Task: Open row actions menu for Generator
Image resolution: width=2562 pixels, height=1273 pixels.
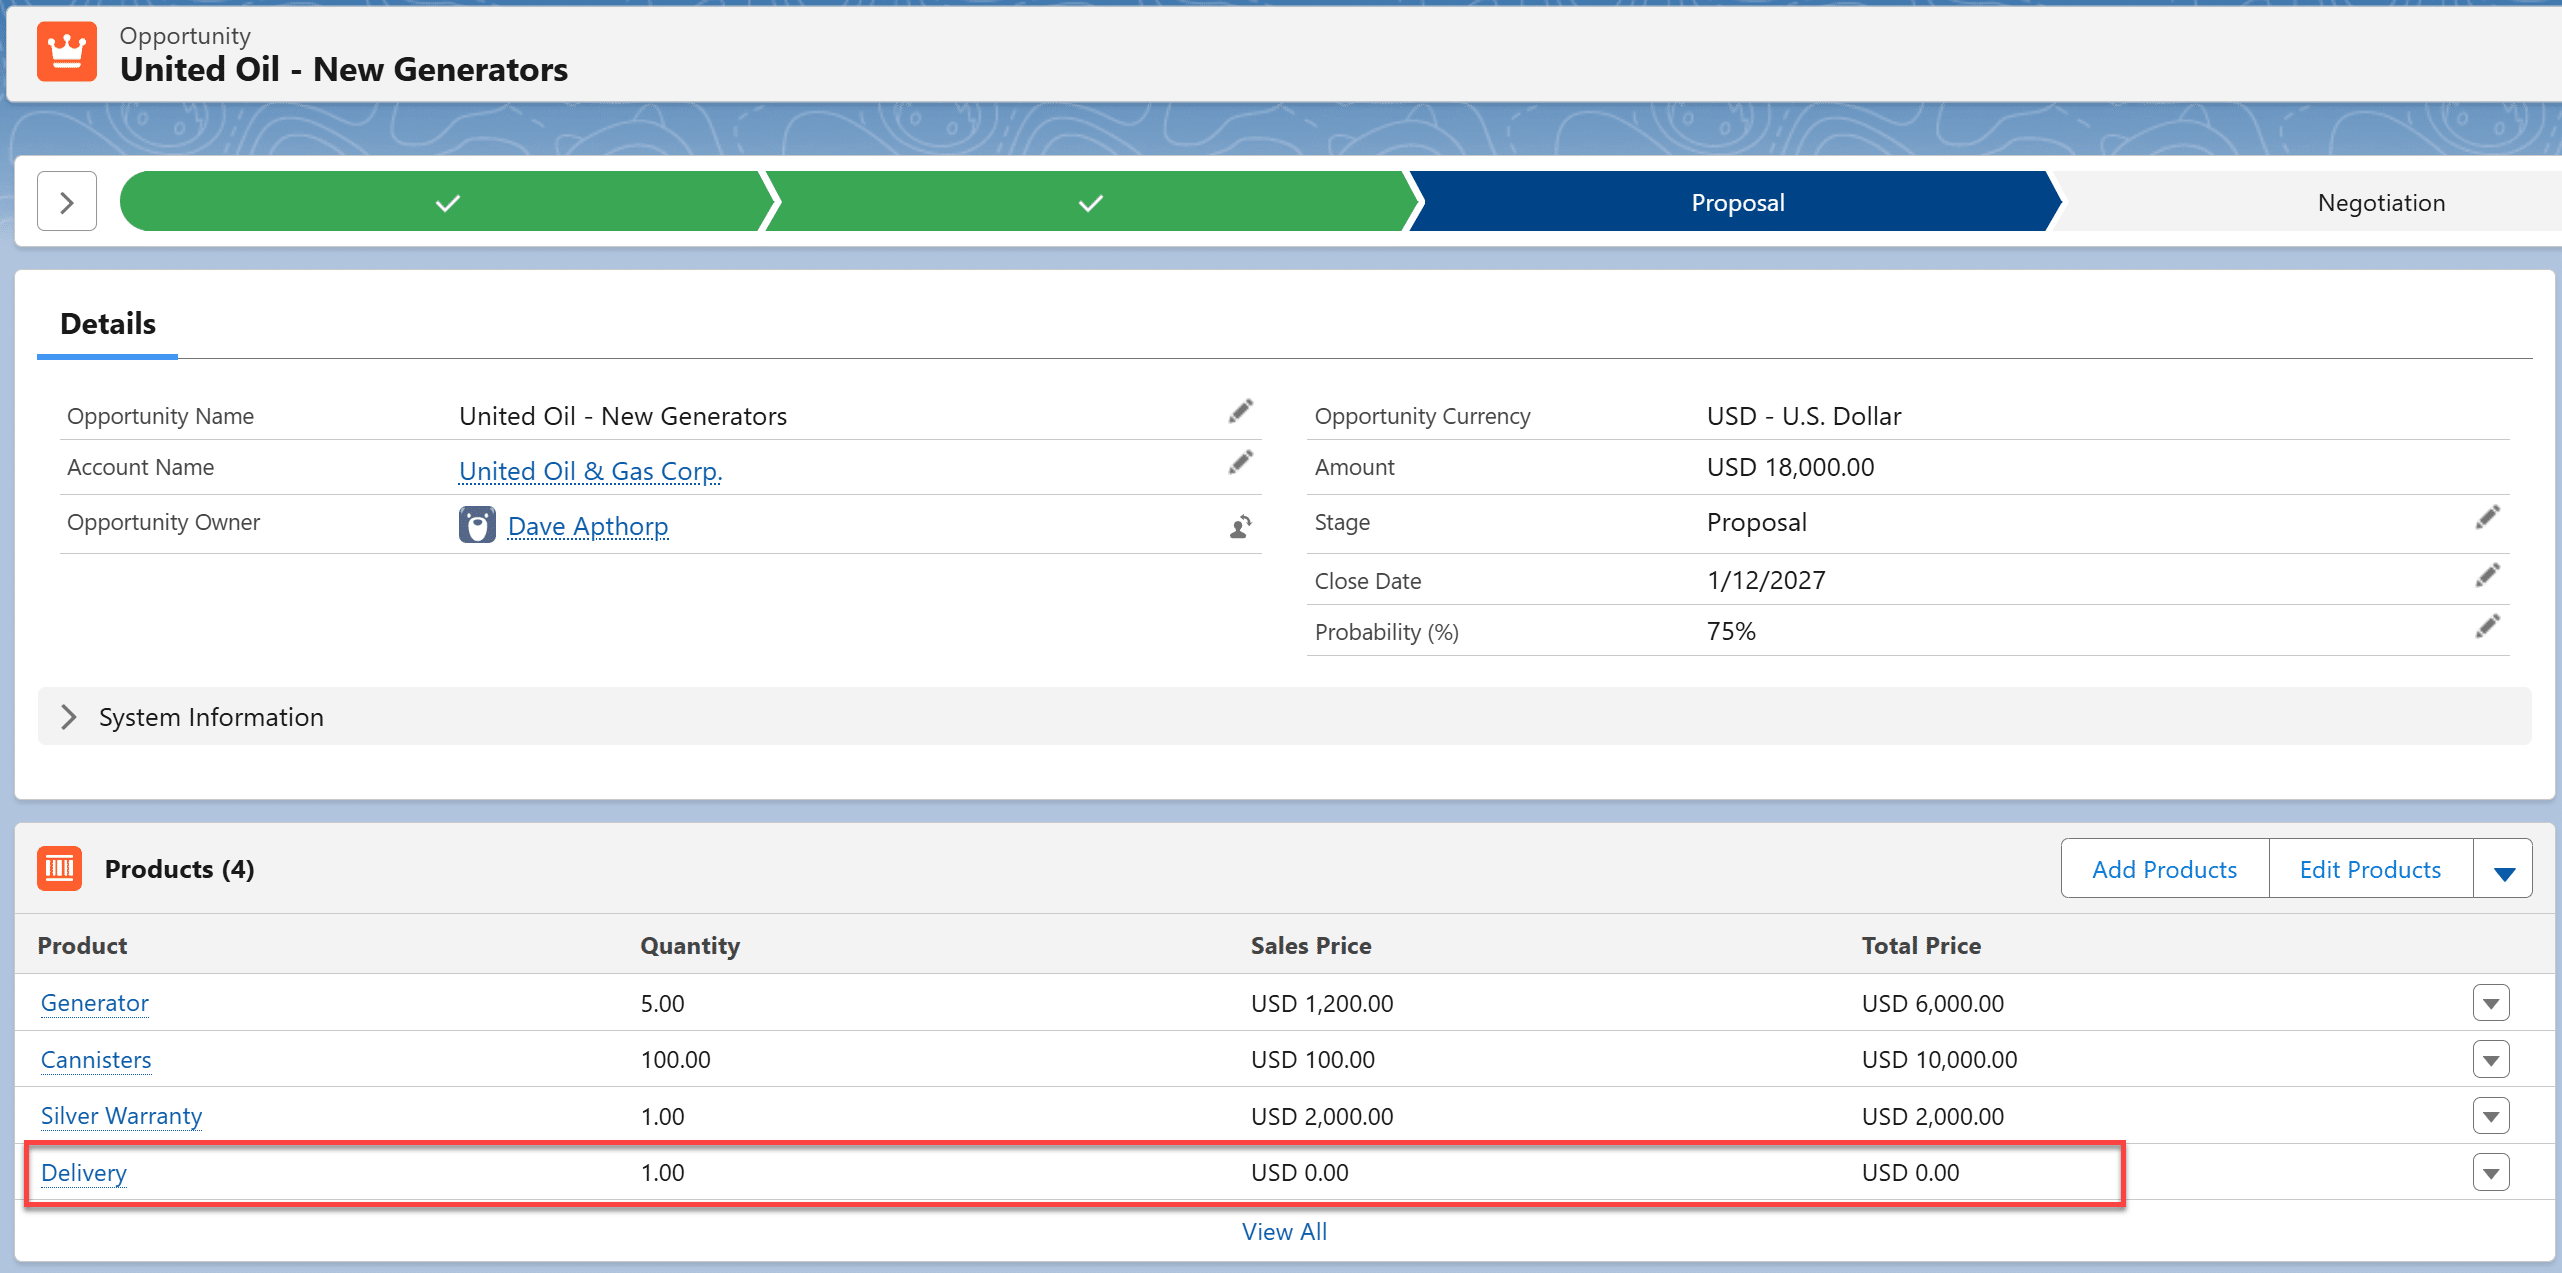Action: point(2490,1003)
